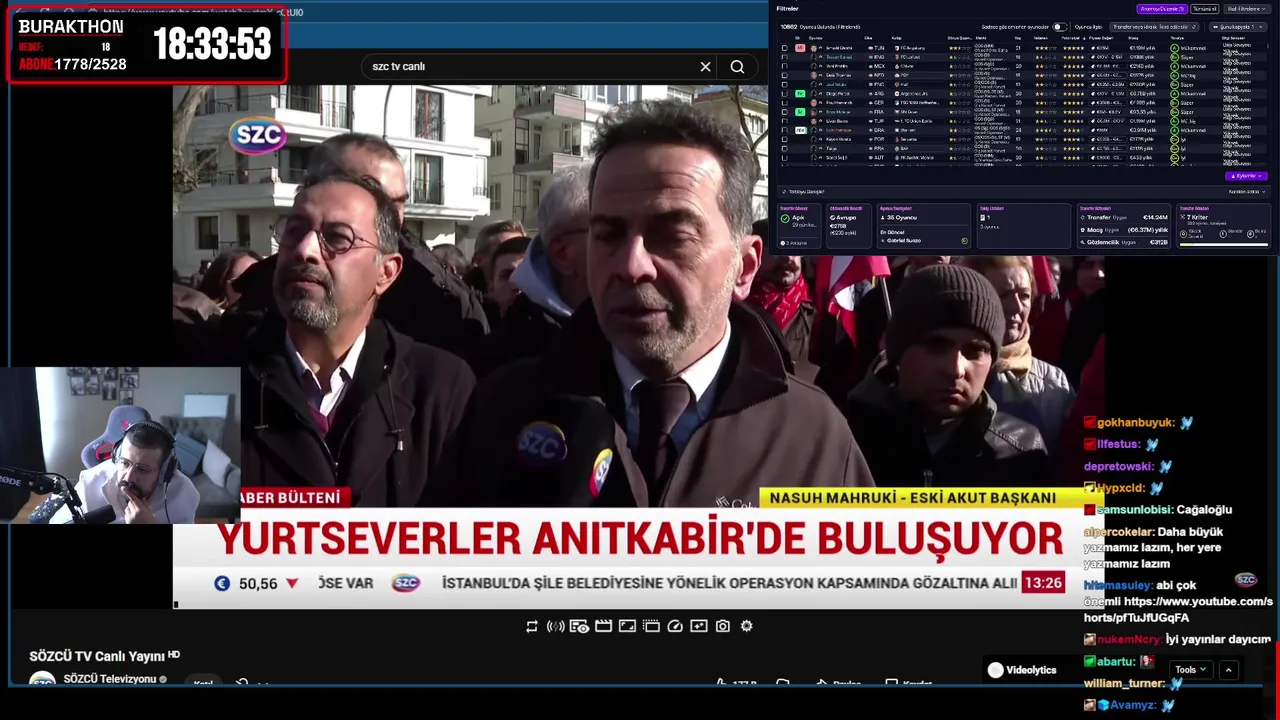Open the 'Transfer veya kiralık' interest dropdown
The width and height of the screenshot is (1280, 720).
coord(1154,27)
